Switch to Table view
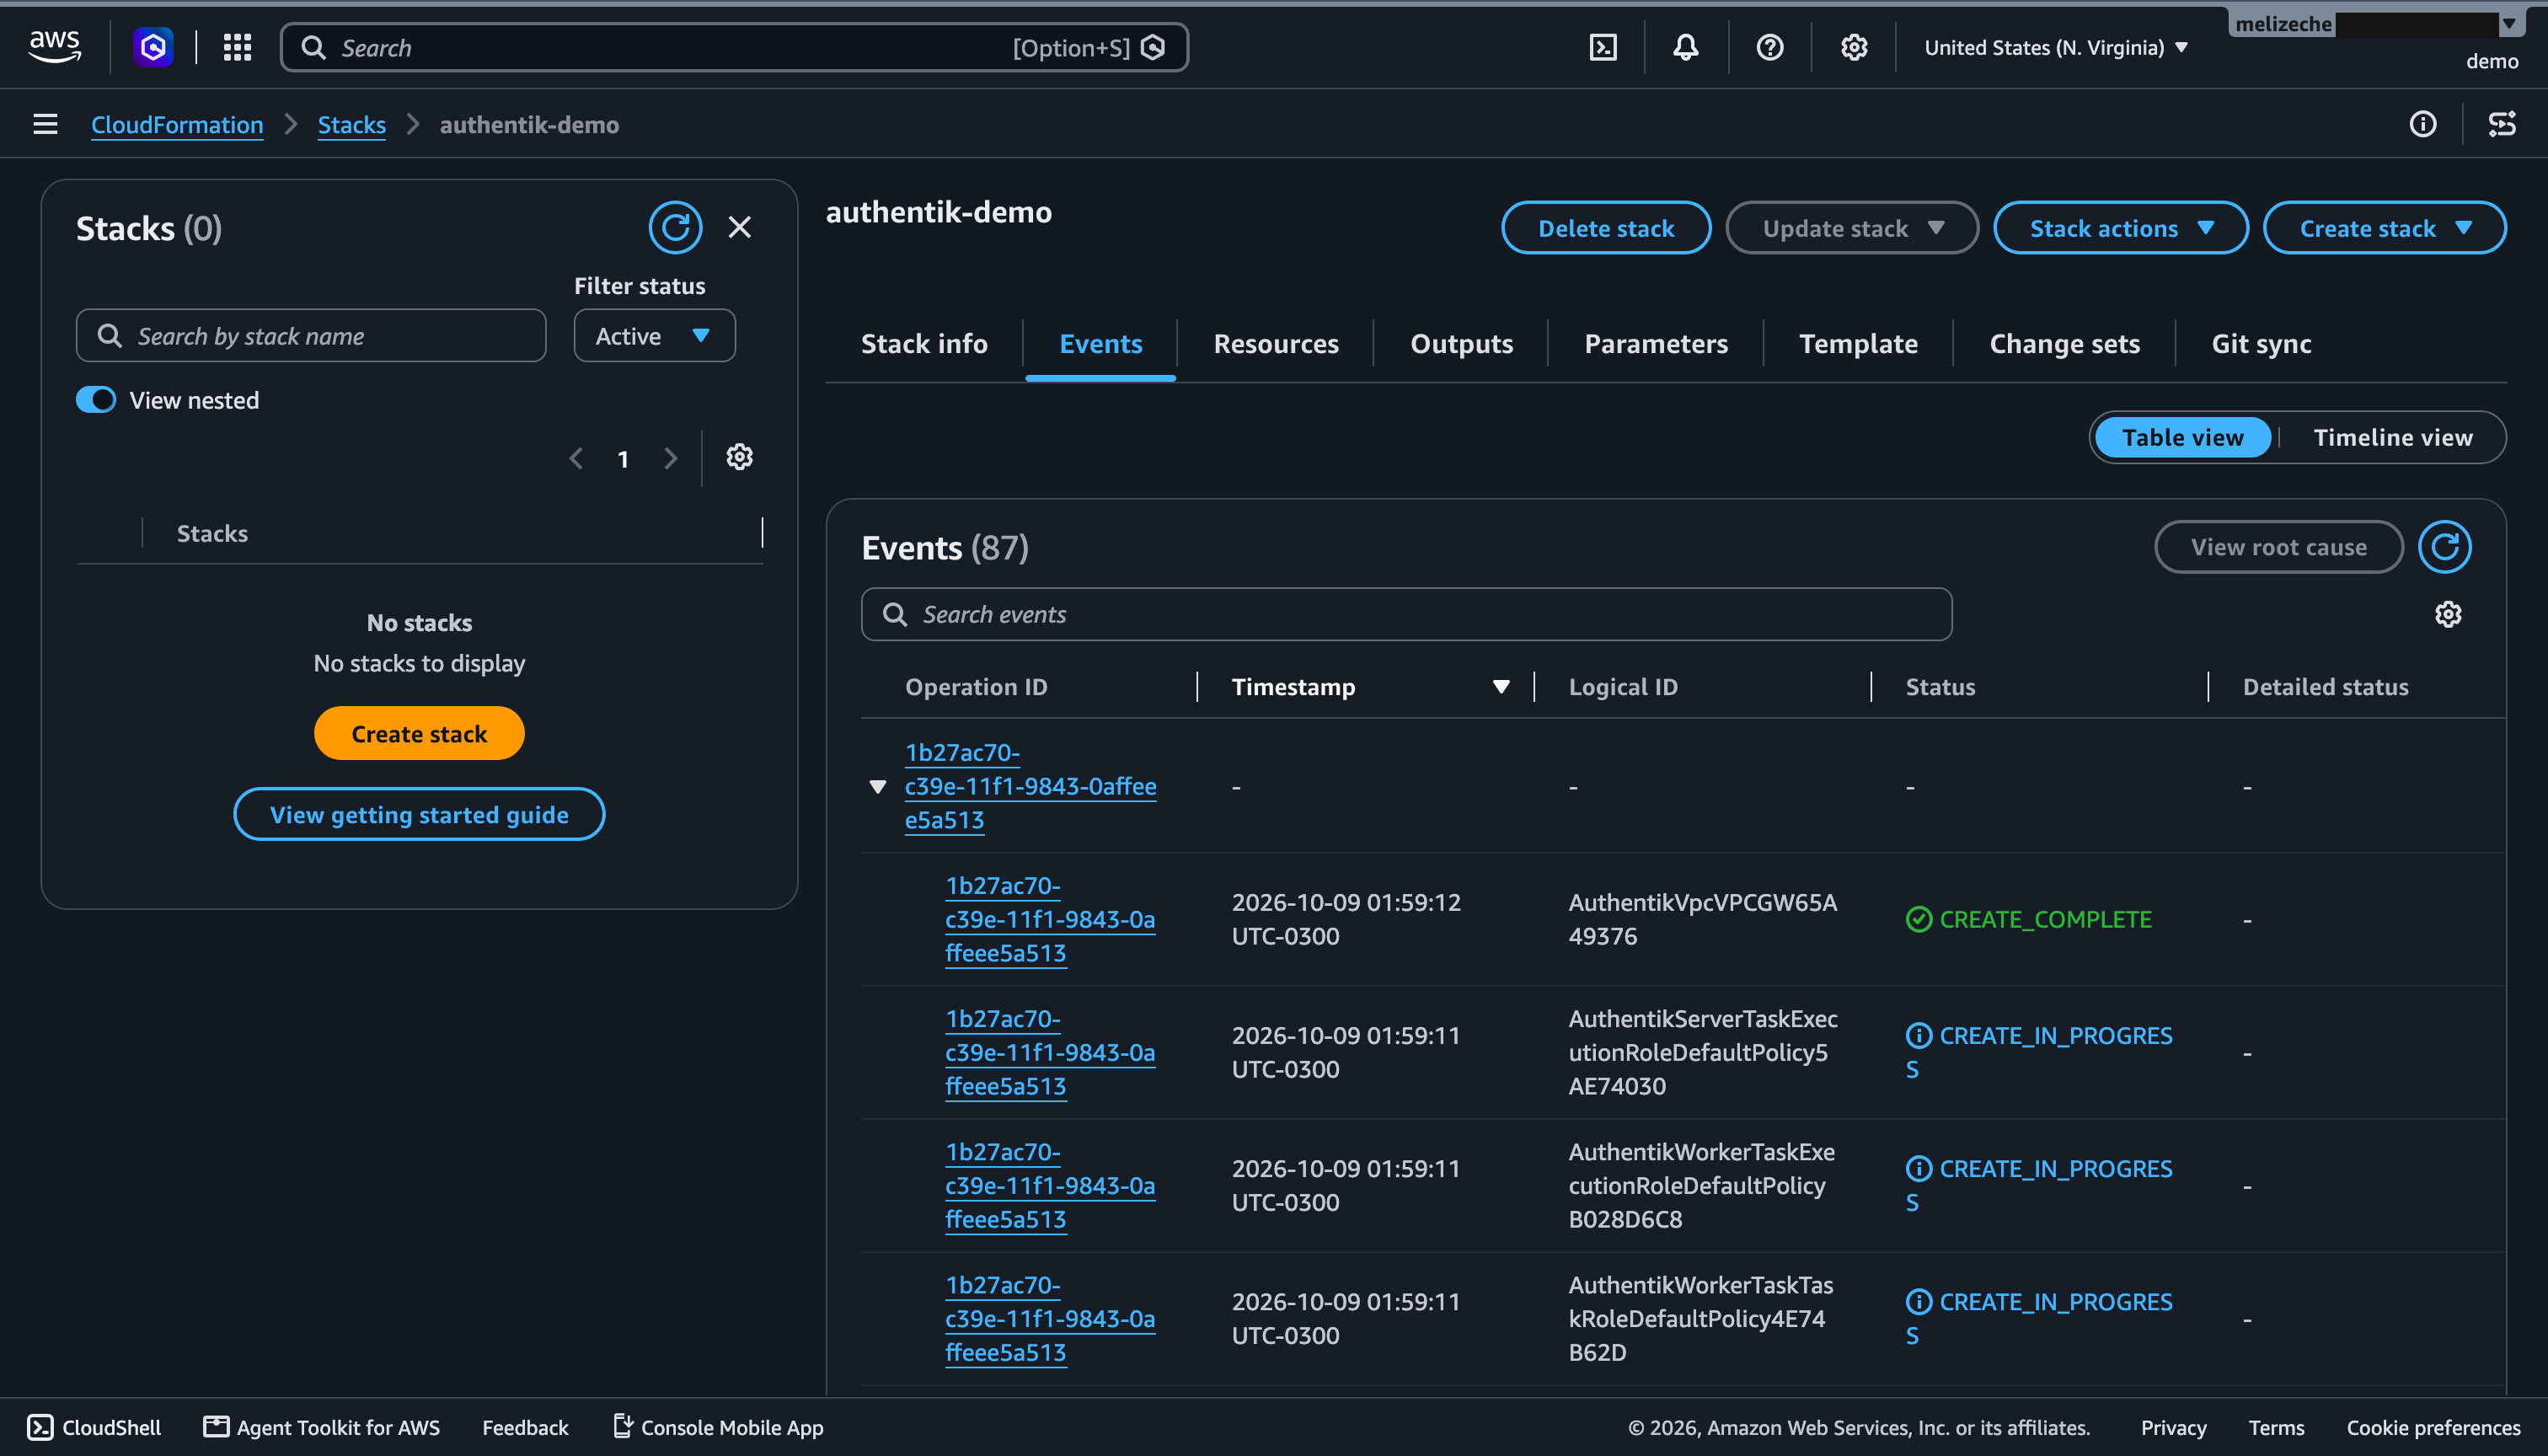This screenshot has height=1456, width=2548. 2182,437
